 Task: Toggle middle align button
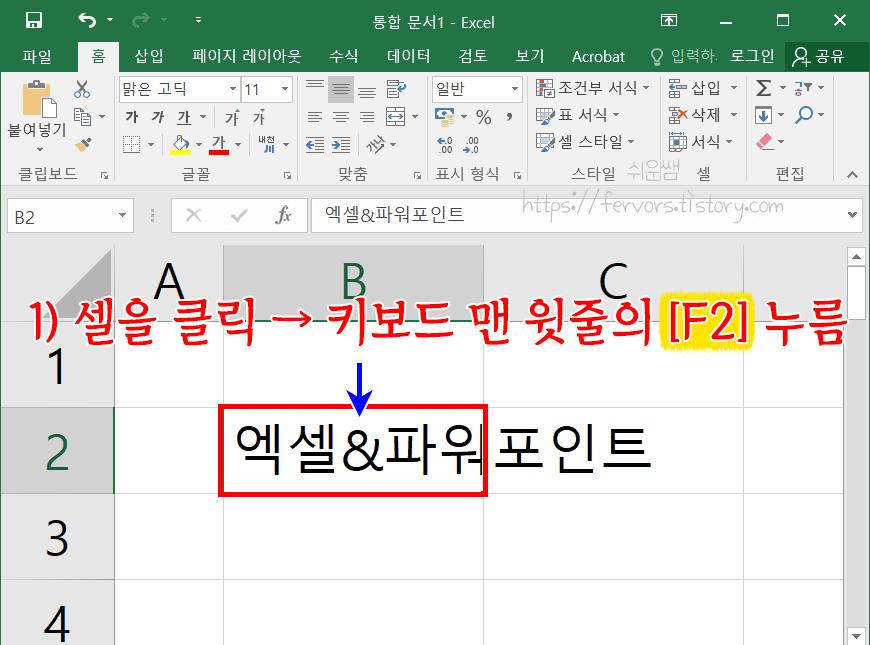click(341, 89)
